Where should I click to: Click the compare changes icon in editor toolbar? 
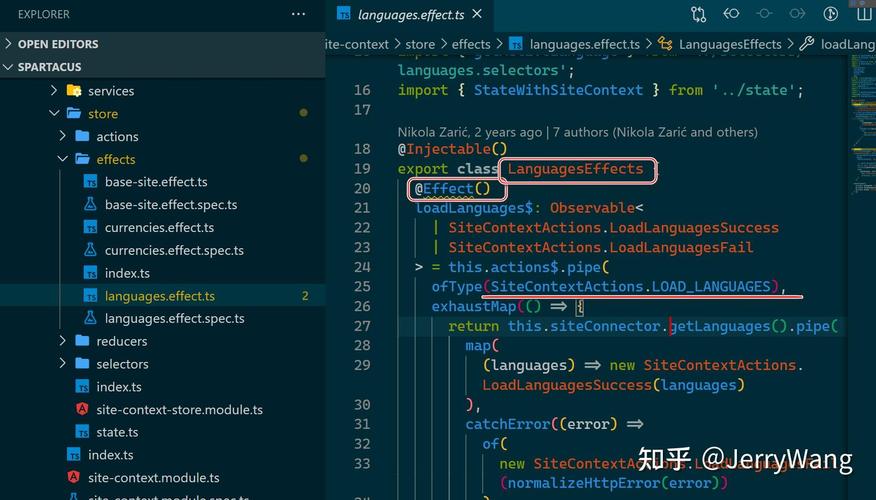pos(698,14)
